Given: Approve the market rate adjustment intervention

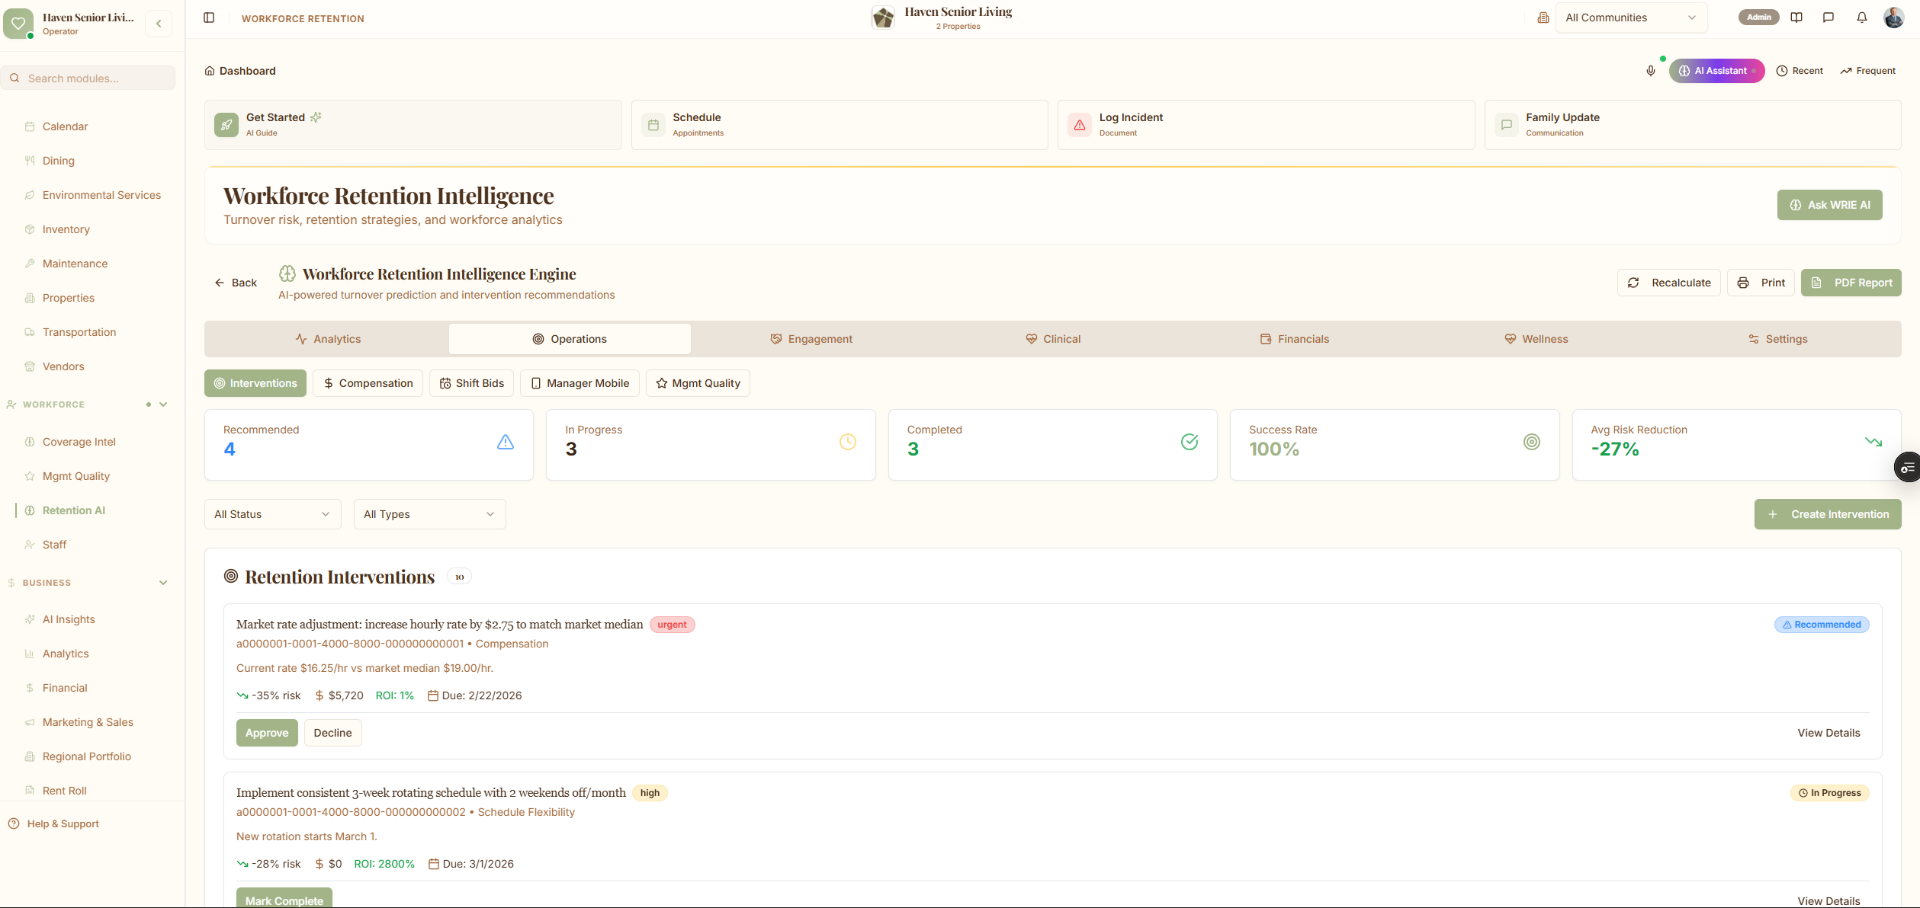Looking at the screenshot, I should (x=267, y=733).
